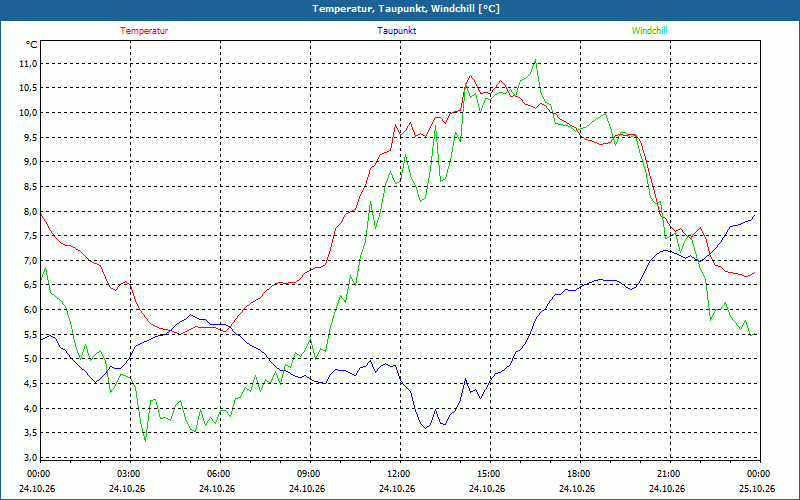800x500 pixels.
Task: Click the 5,0 y-axis value
Action: point(30,359)
